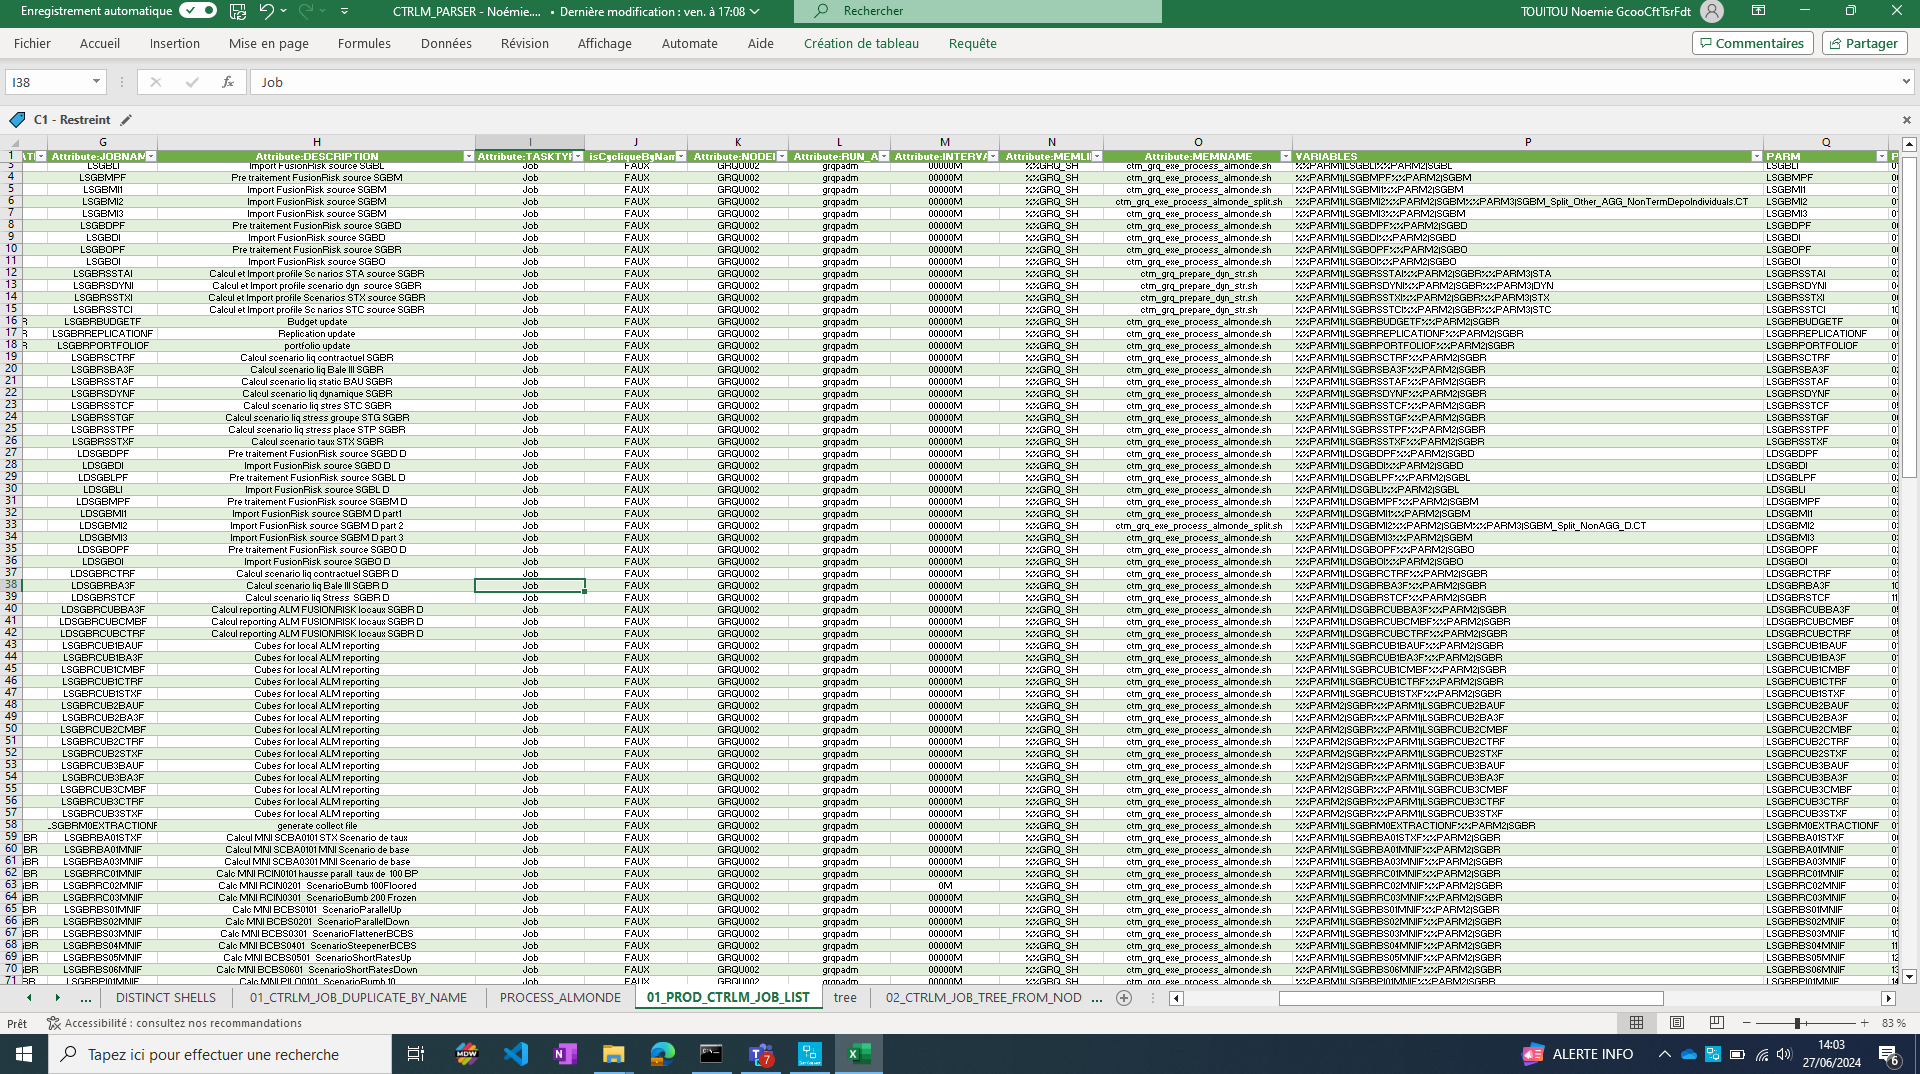Viewport: 1920px width, 1074px height.
Task: Open the Mise en page tab
Action: click(269, 43)
